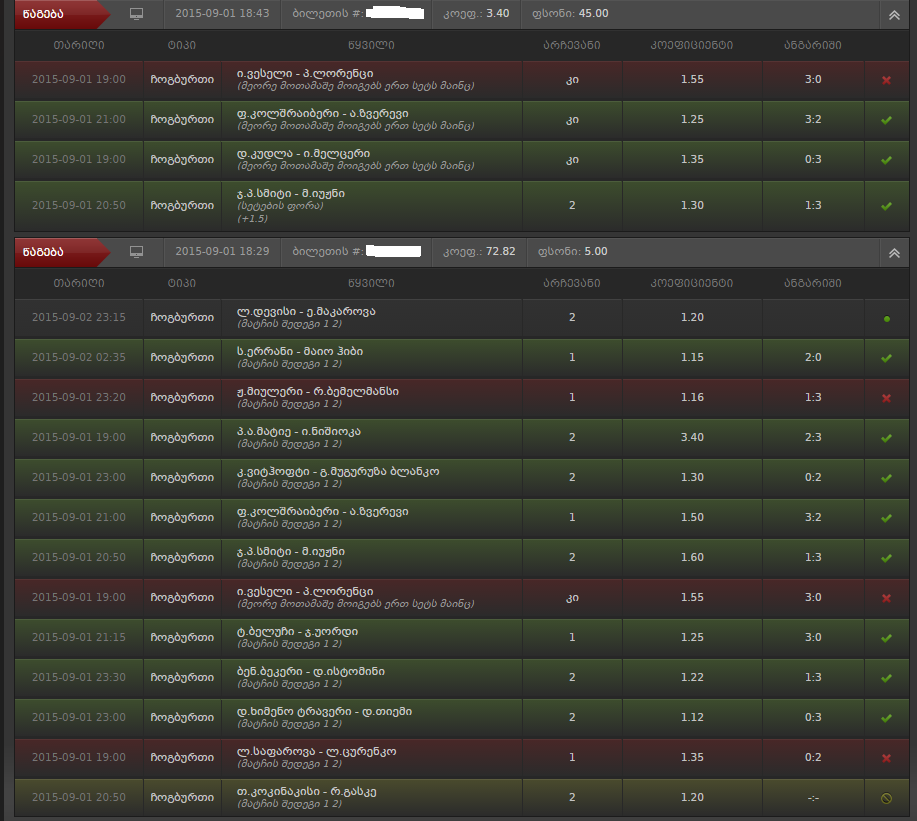Viewport: 917px width, 821px height.
Task: Click the pair name პ.ა.მატიე - ი.ნიშიოკა
Action: 298,432
